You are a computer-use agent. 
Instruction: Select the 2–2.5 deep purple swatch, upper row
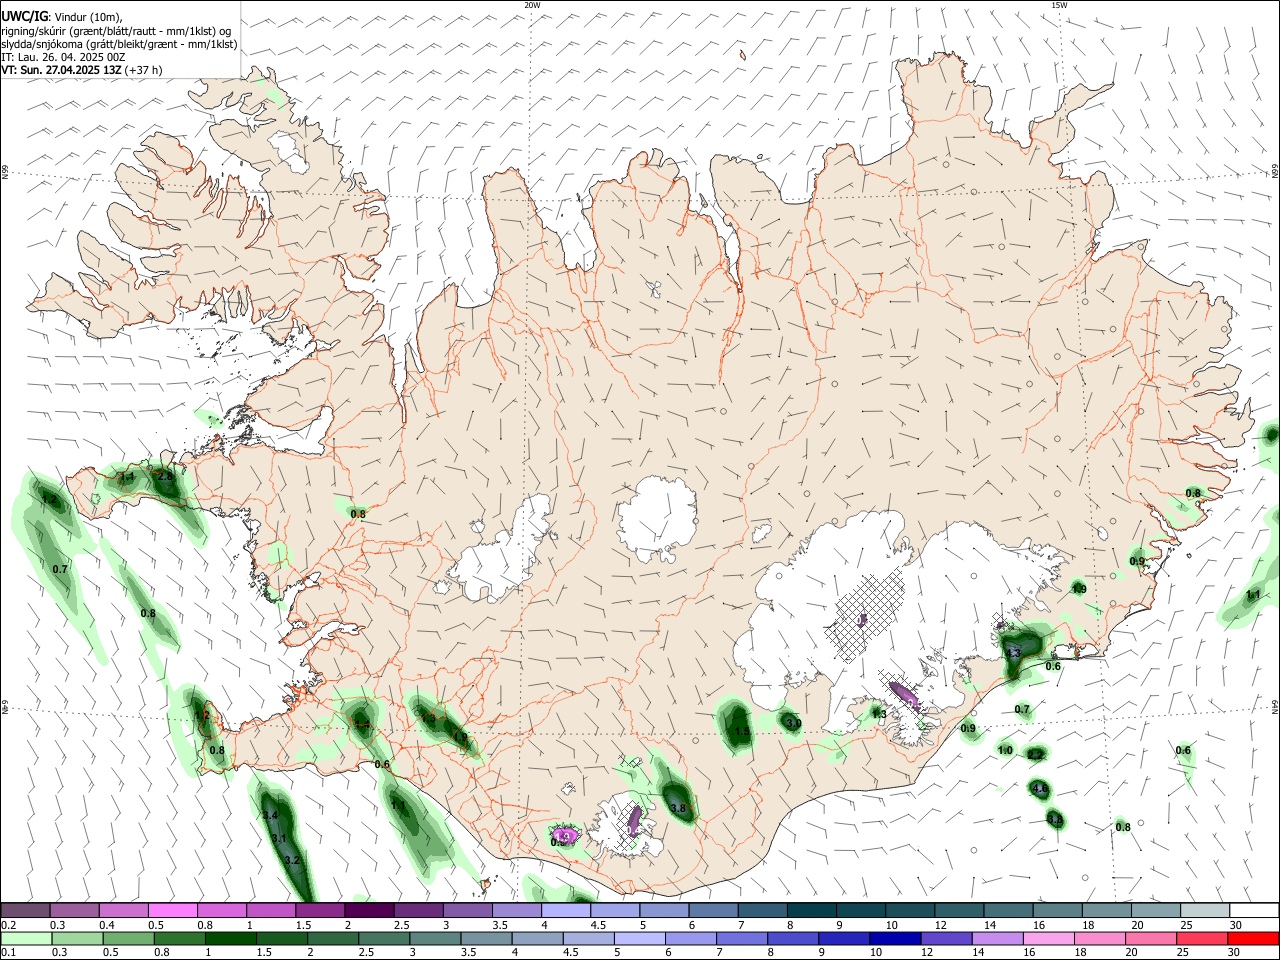click(x=369, y=911)
